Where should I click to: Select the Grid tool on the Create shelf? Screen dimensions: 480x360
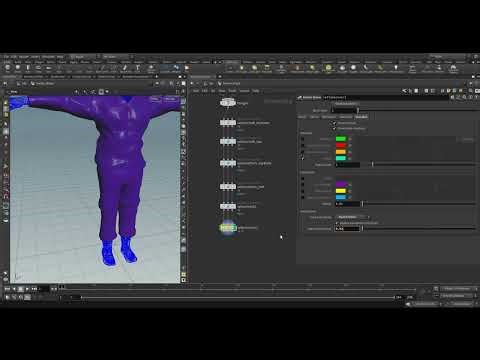49,68
